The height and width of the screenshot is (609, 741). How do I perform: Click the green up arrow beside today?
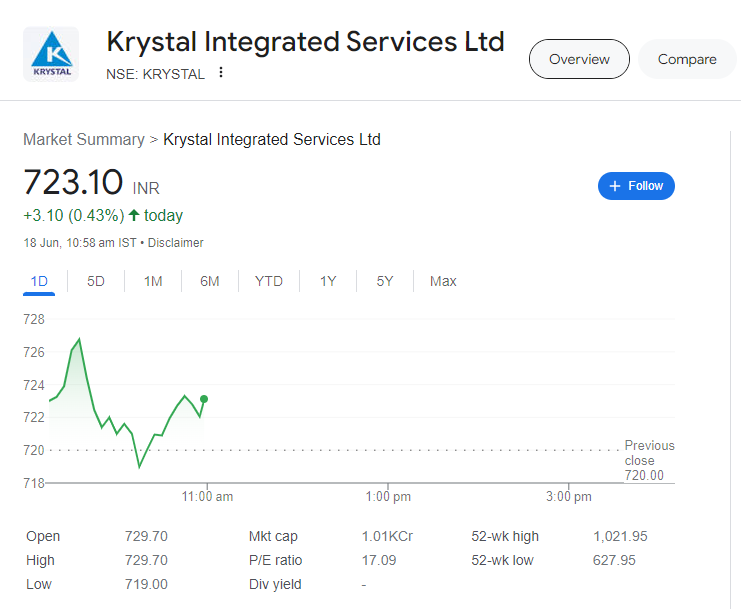[134, 215]
